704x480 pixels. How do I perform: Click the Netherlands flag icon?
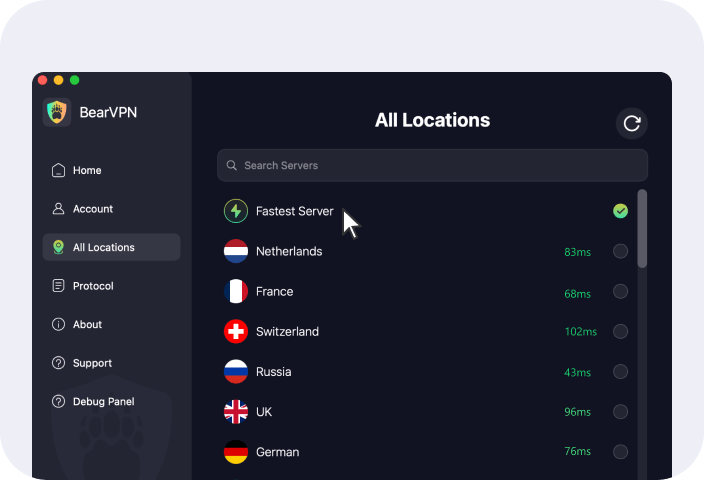point(236,252)
